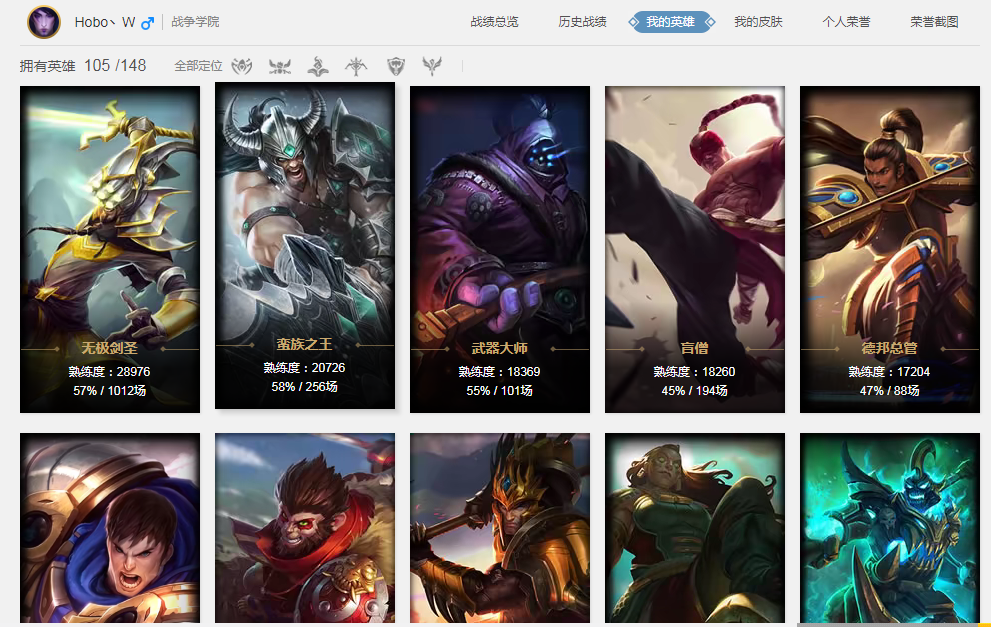Click the player avatar portrait

[44, 22]
